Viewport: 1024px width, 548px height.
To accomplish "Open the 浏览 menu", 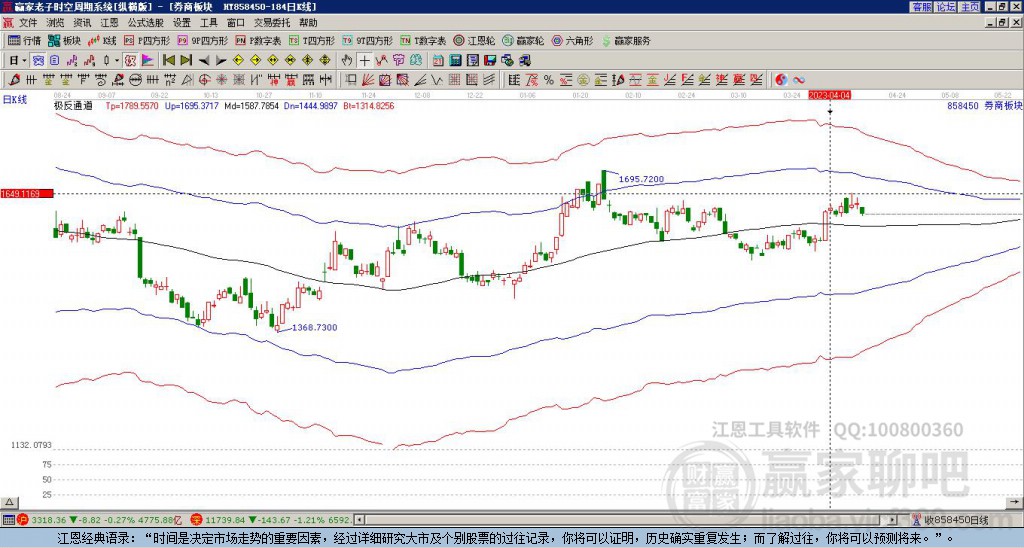I will tap(56, 23).
